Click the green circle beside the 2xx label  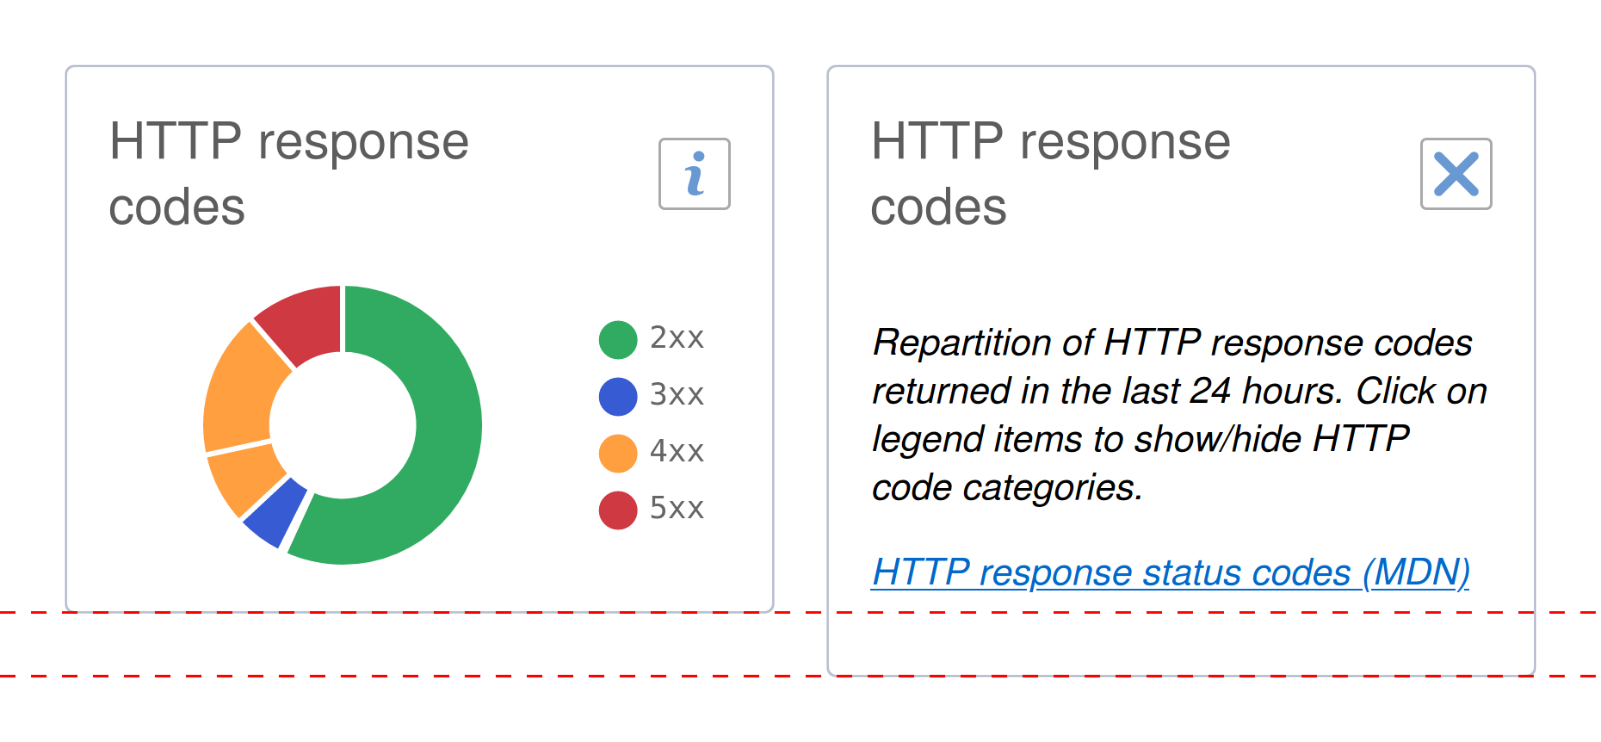click(618, 338)
